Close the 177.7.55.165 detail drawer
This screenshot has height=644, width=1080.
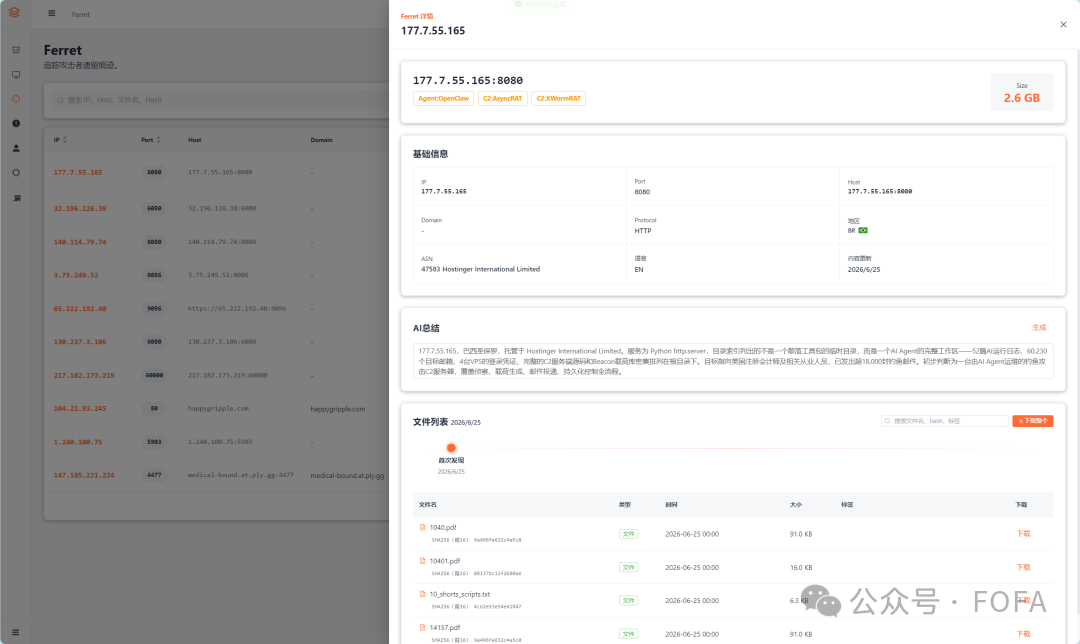tap(1063, 24)
